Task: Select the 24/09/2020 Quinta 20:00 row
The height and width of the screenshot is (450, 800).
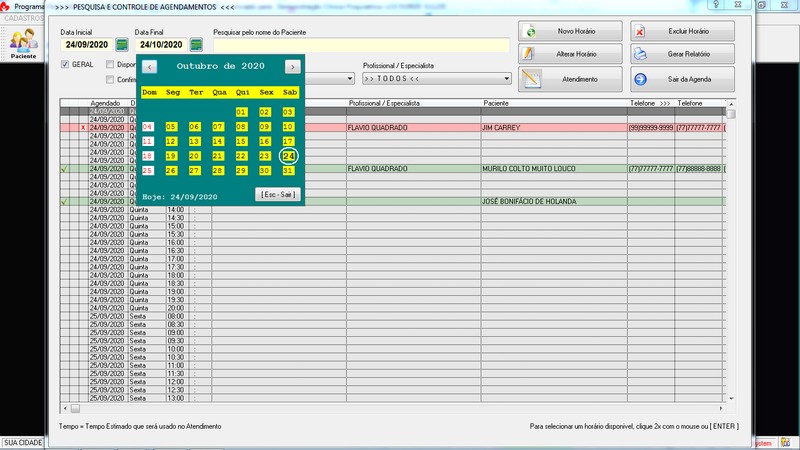Action: point(393,308)
